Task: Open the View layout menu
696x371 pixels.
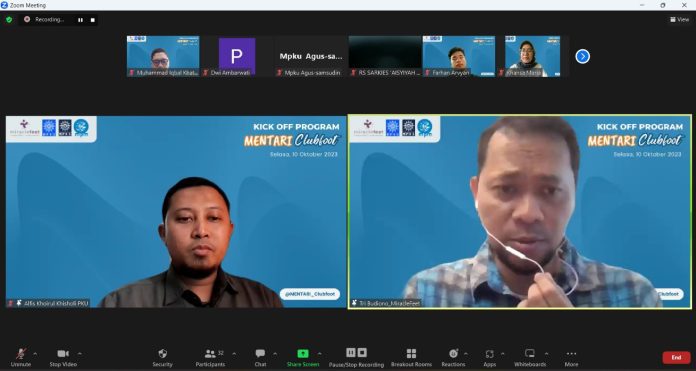Action: pos(680,20)
